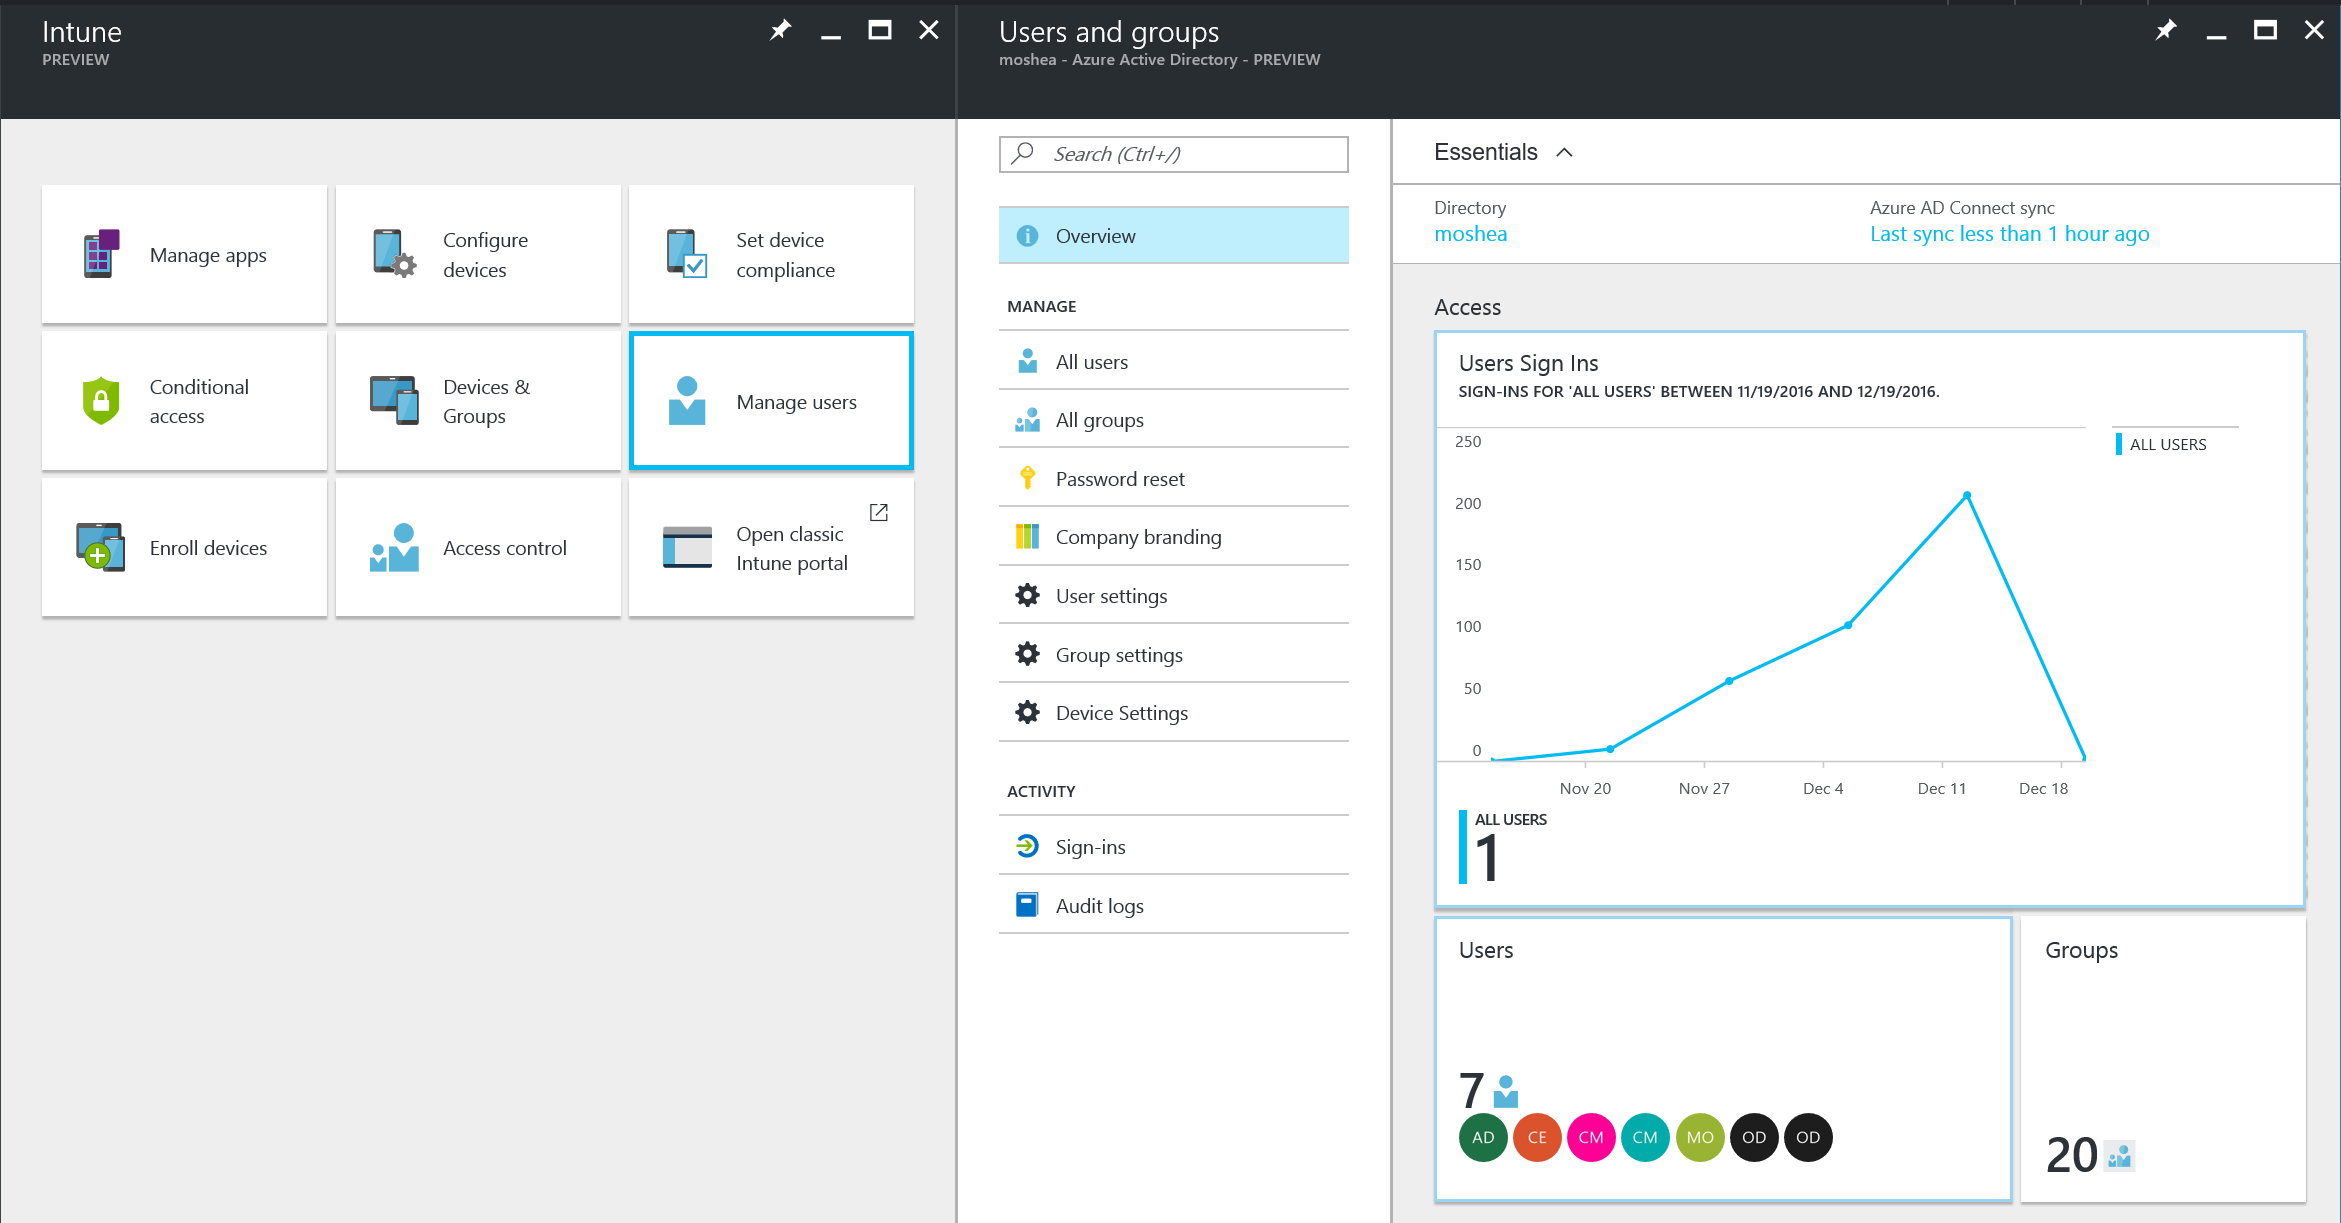Click the pink CM user avatar
Image resolution: width=2341 pixels, height=1223 pixels.
pos(1591,1137)
